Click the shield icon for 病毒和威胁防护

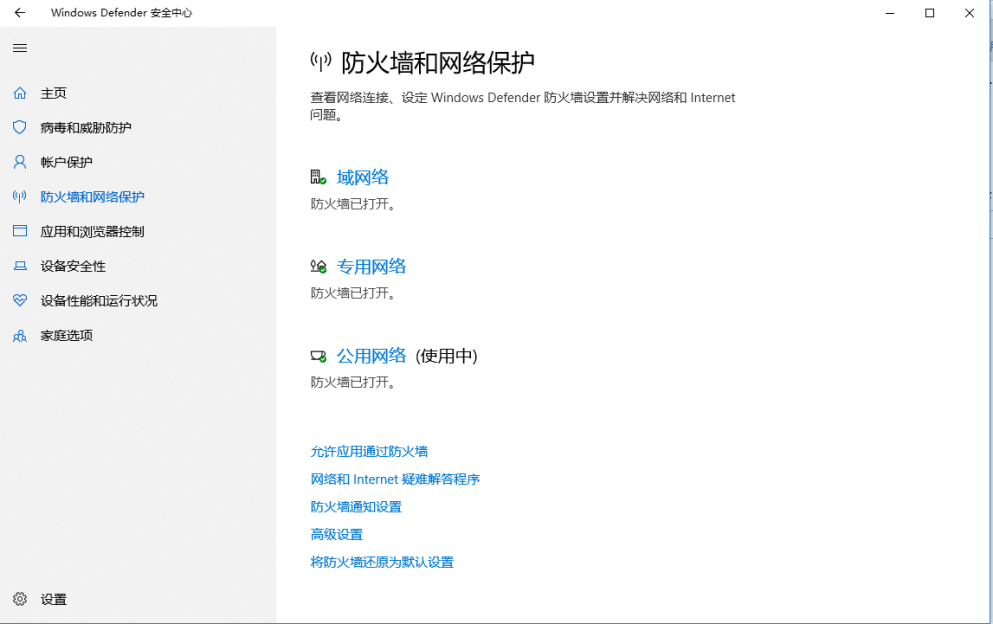click(x=20, y=127)
